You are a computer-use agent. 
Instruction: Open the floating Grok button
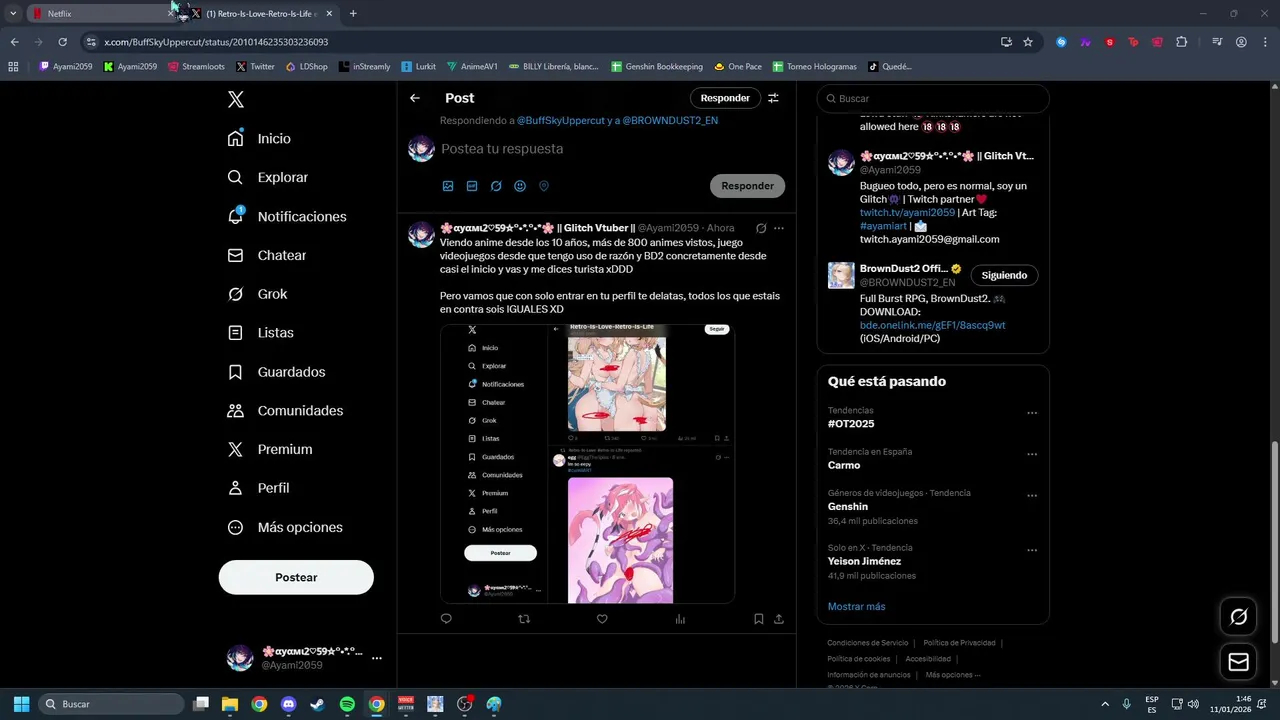1238,617
